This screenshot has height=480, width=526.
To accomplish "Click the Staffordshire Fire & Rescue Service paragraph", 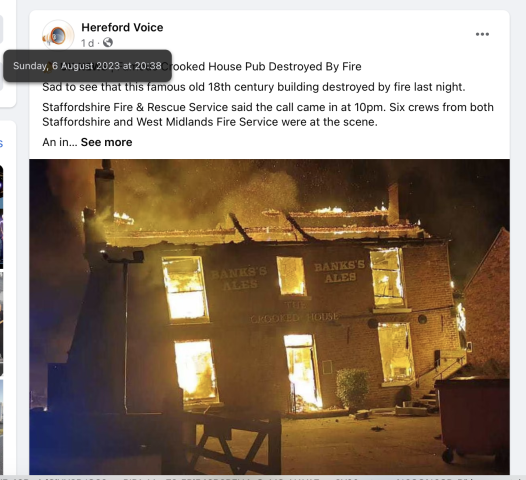I will [x=268, y=114].
